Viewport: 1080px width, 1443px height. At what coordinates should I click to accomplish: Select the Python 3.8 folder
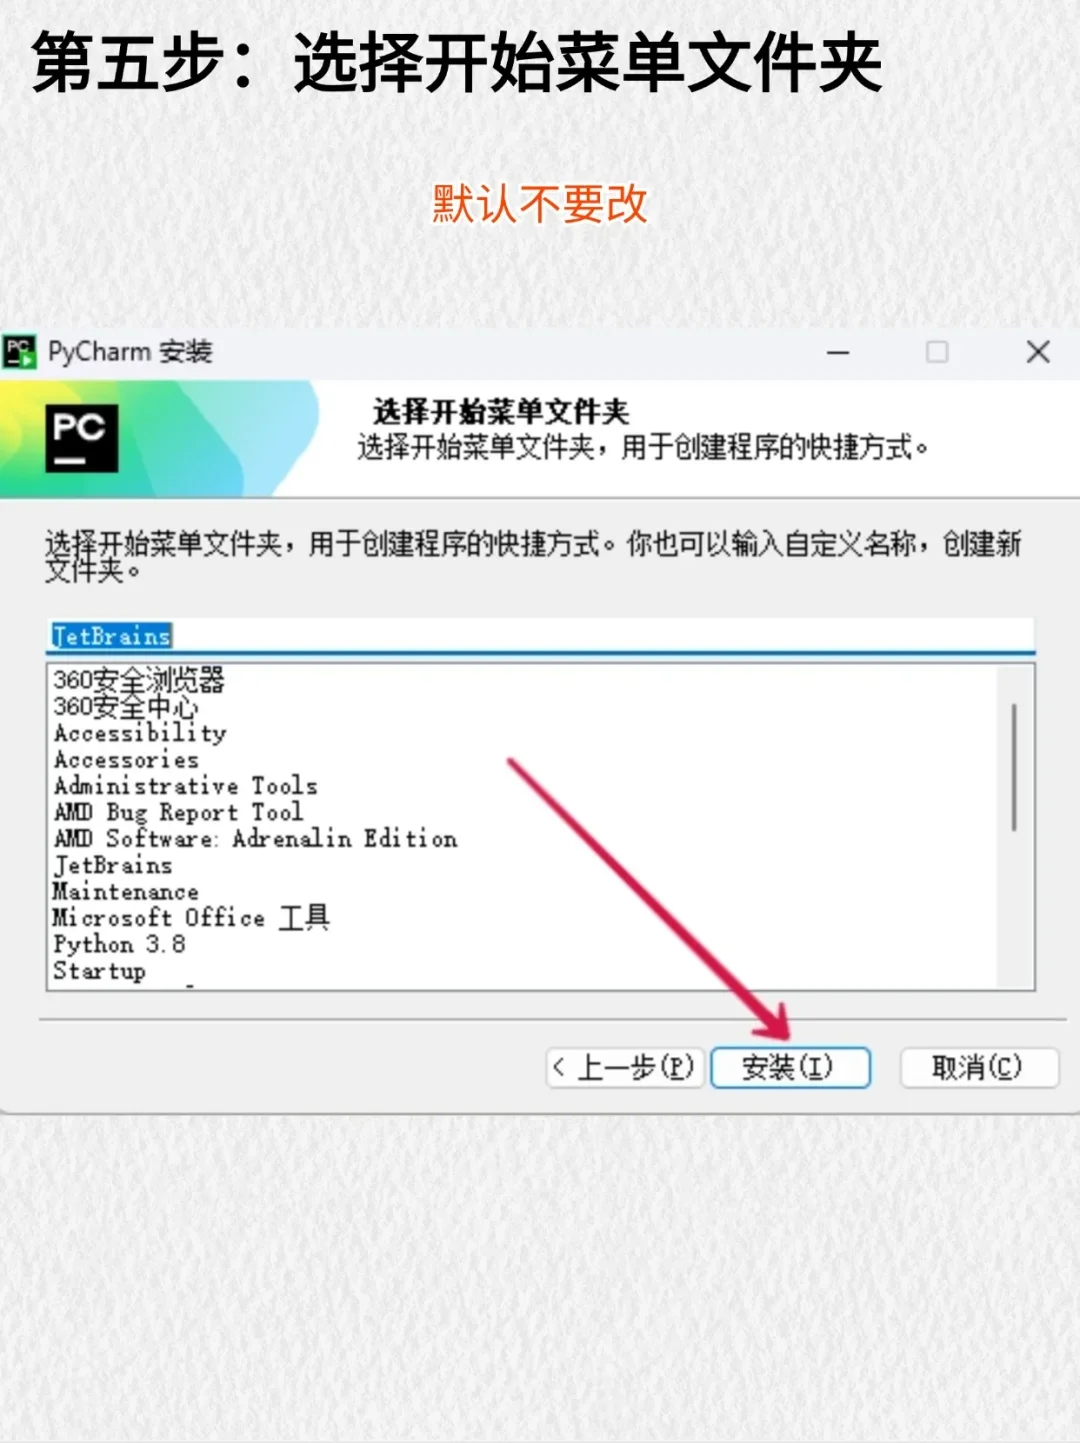[120, 943]
